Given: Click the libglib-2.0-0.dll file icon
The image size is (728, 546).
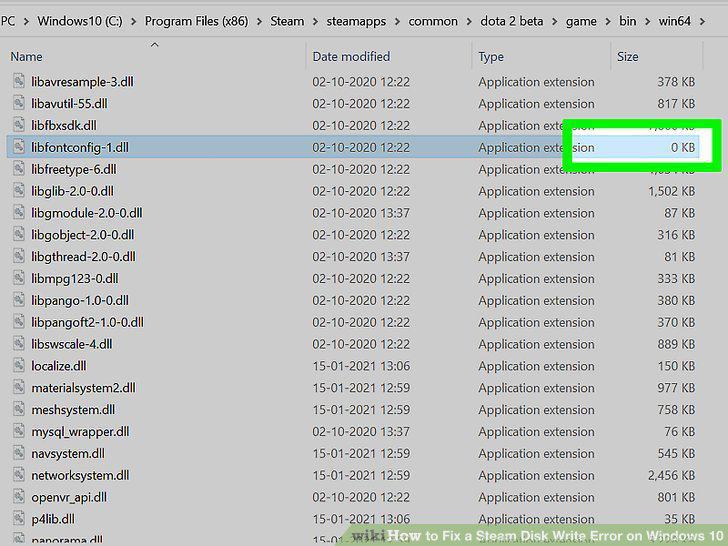Looking at the screenshot, I should click(19, 190).
